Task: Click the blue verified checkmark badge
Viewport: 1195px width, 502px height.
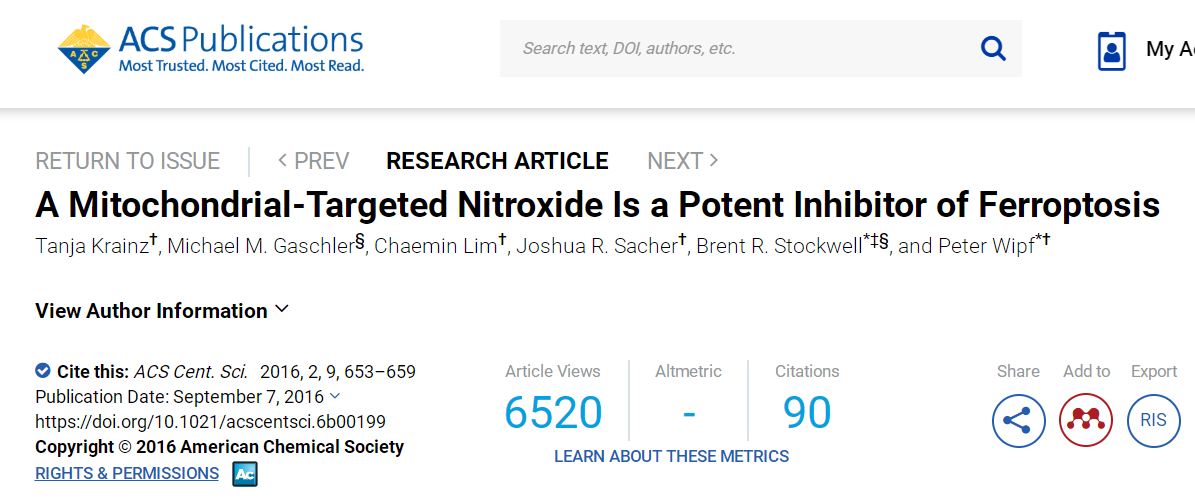Action: (x=43, y=371)
